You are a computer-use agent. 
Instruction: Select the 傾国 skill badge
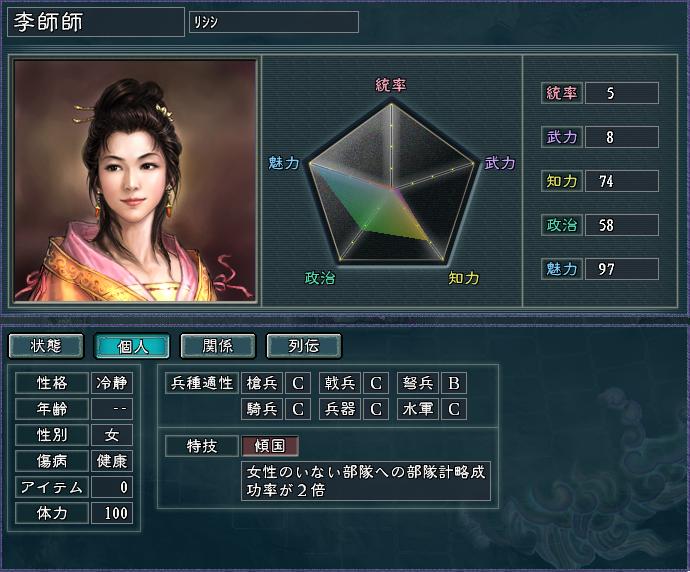point(270,446)
